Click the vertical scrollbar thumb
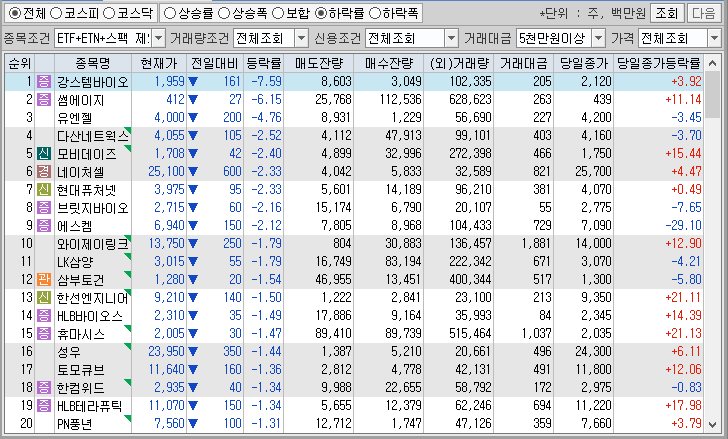The height and width of the screenshot is (439, 728). click(x=712, y=95)
